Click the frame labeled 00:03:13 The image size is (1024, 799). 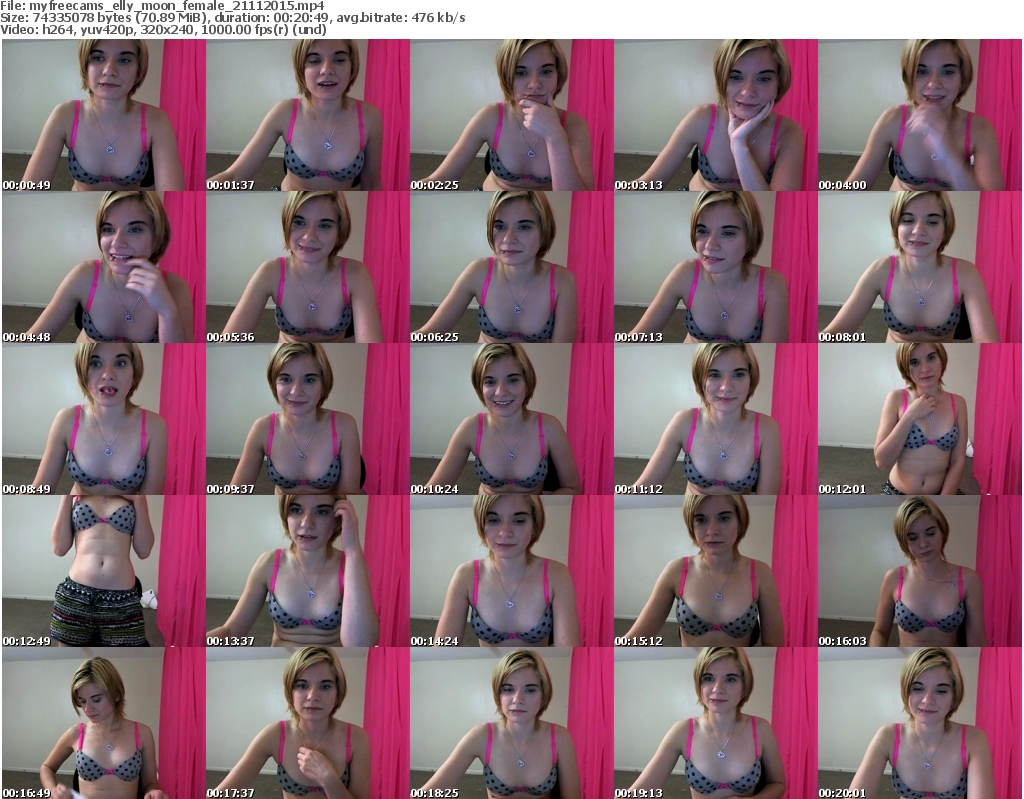pos(715,115)
